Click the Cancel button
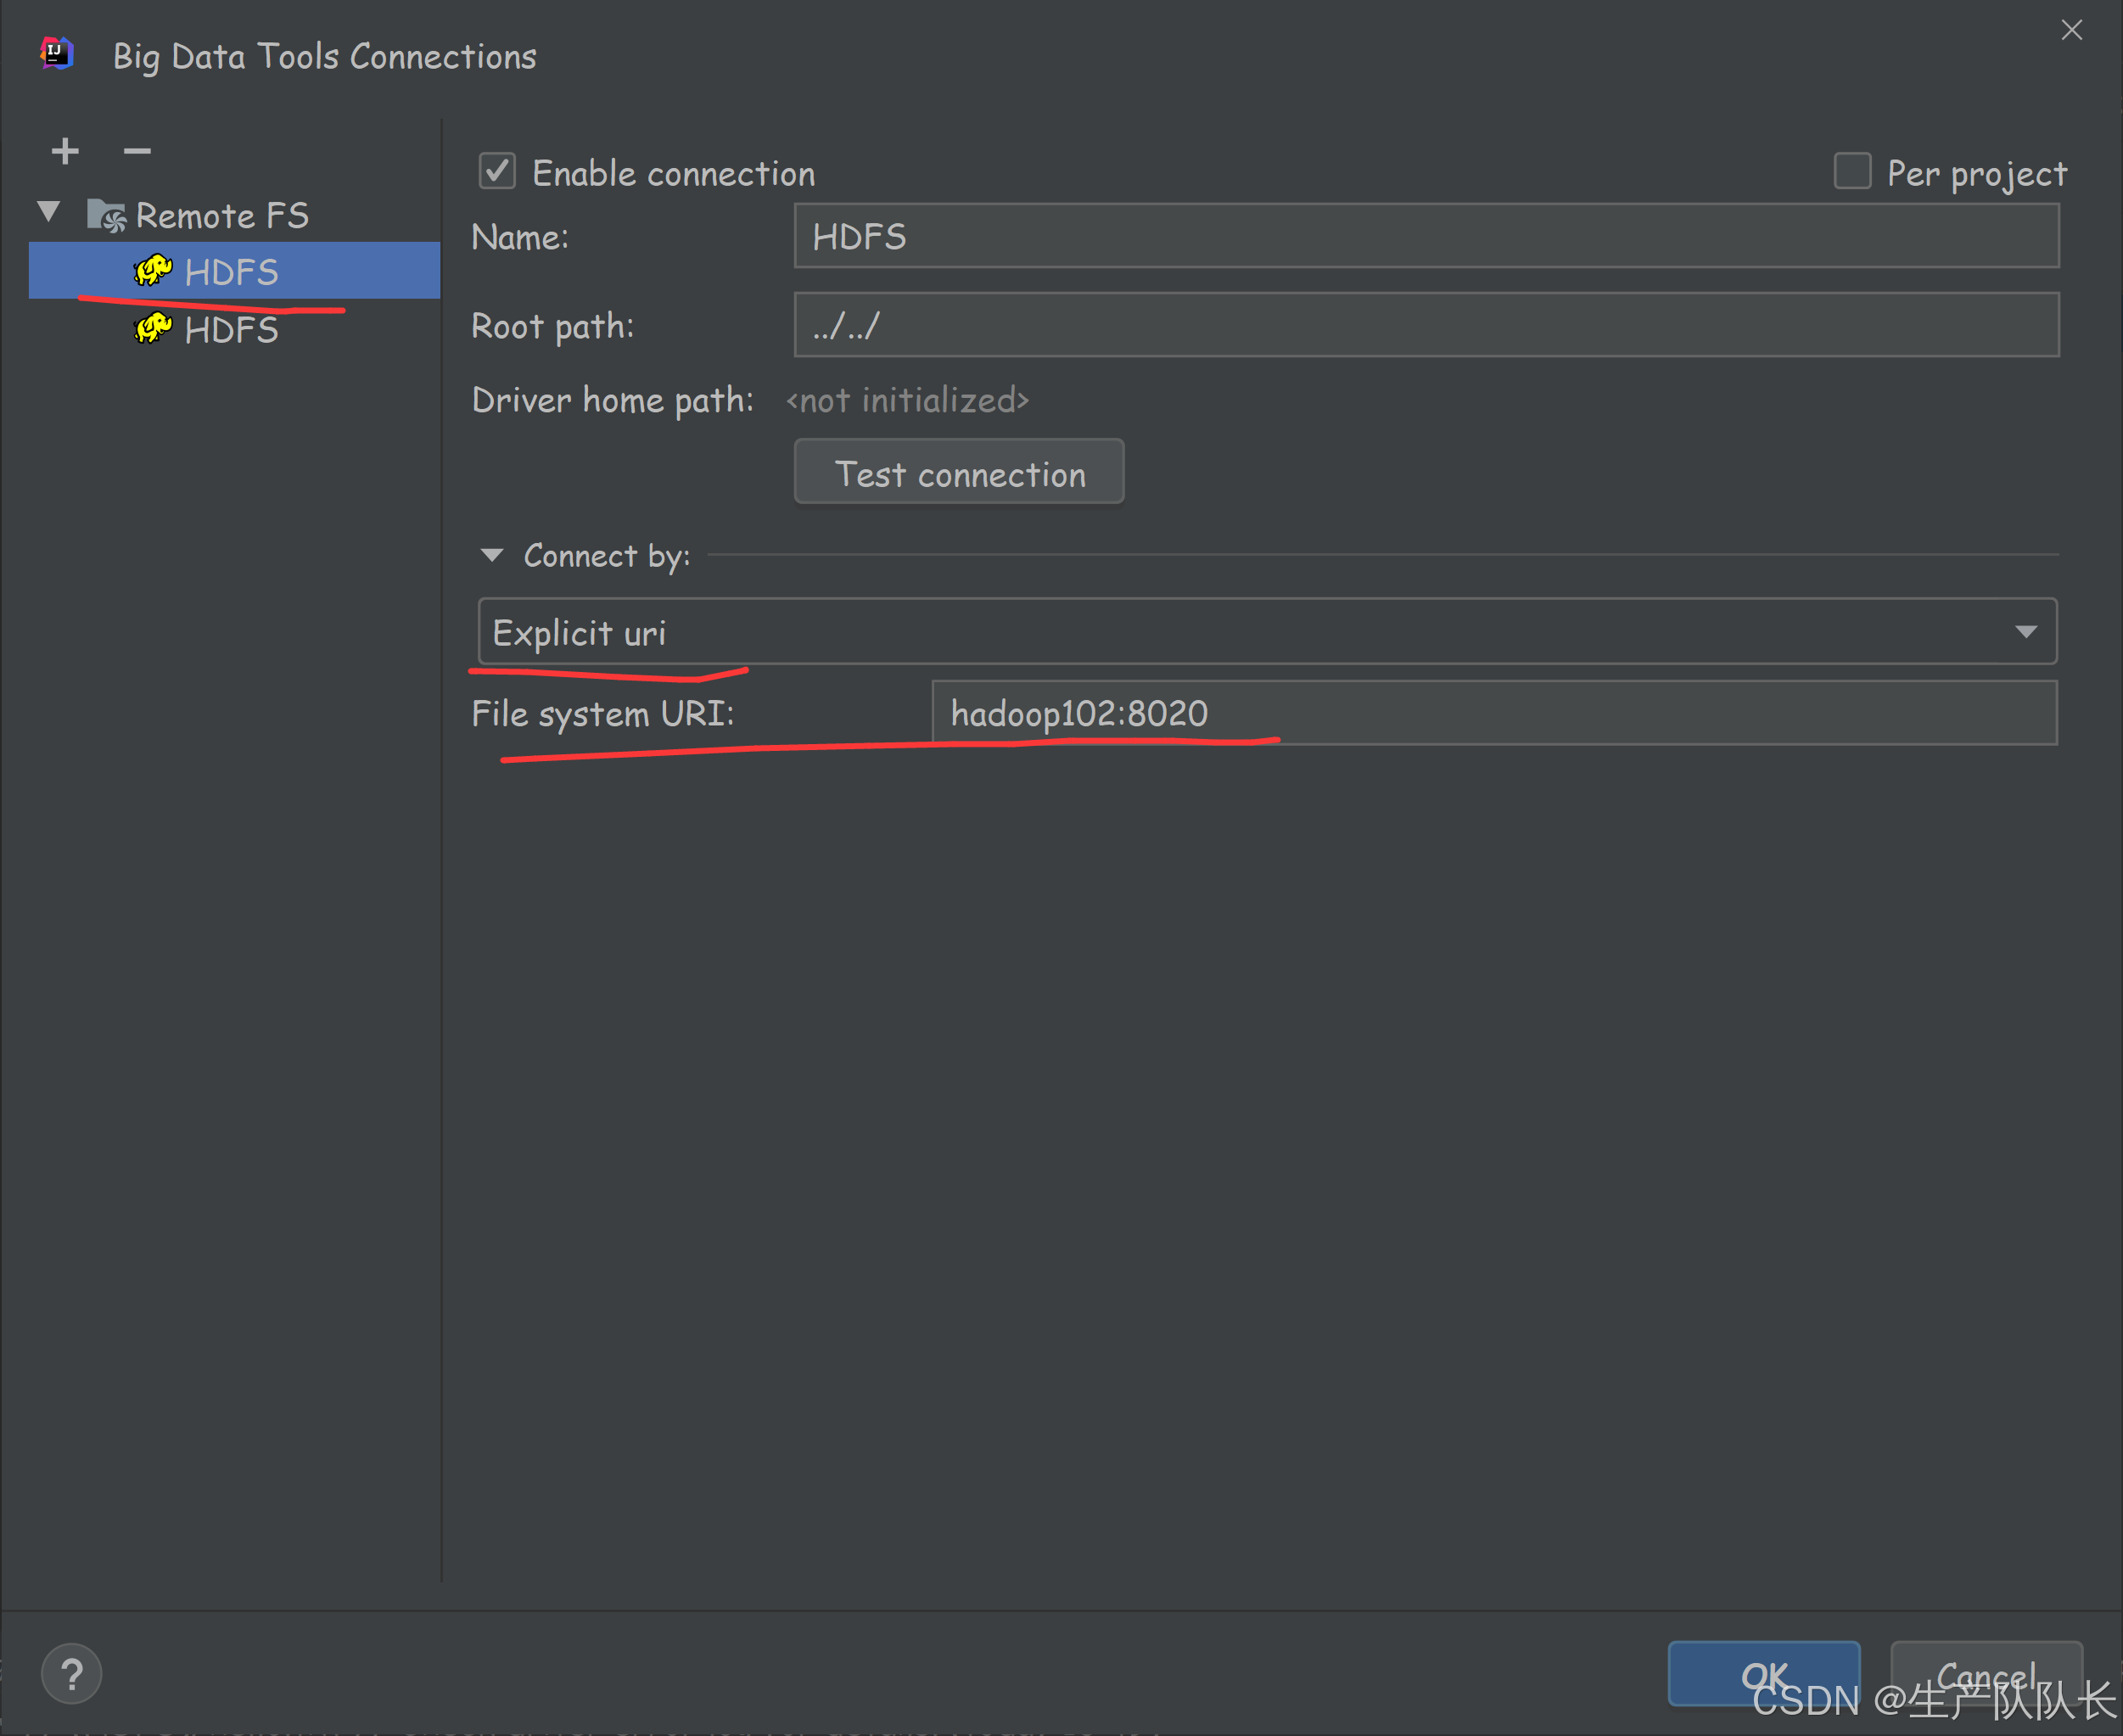2123x1736 pixels. point(1986,1674)
